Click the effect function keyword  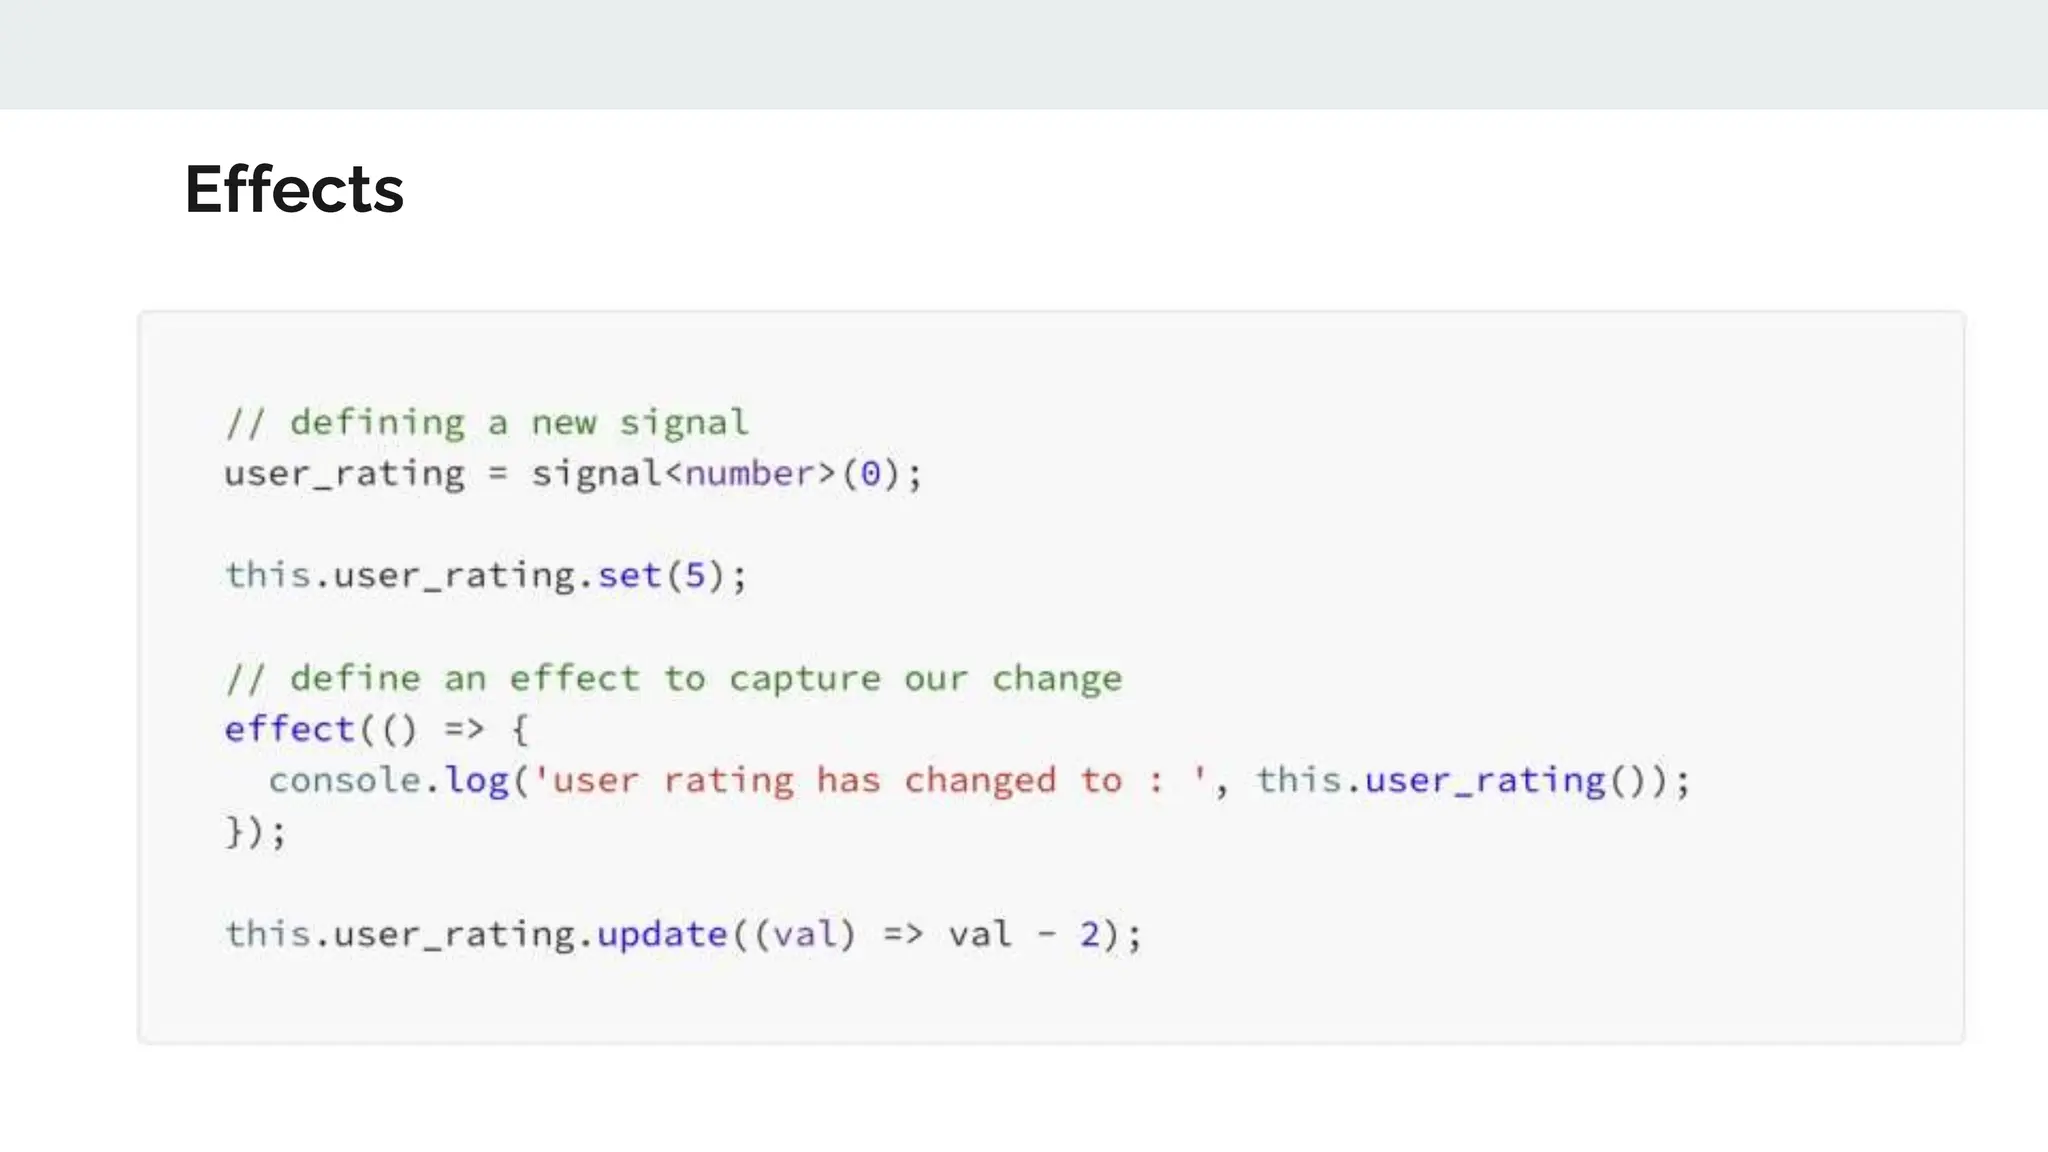pyautogui.click(x=289, y=729)
